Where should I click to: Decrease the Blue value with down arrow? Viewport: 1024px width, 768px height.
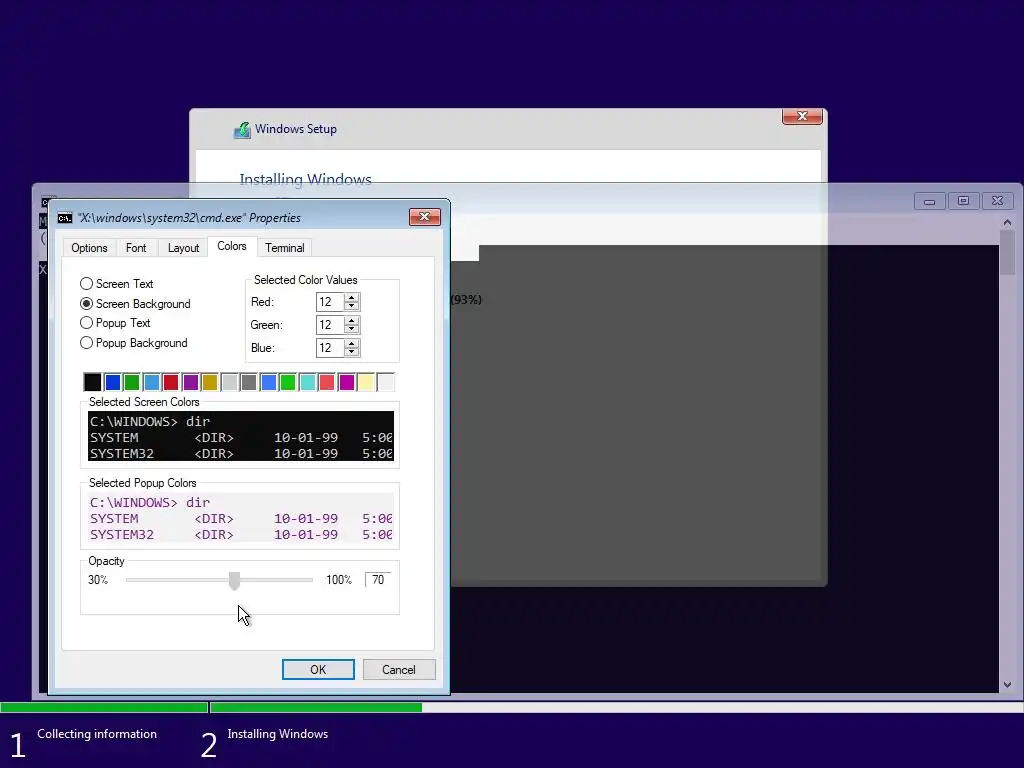point(352,352)
